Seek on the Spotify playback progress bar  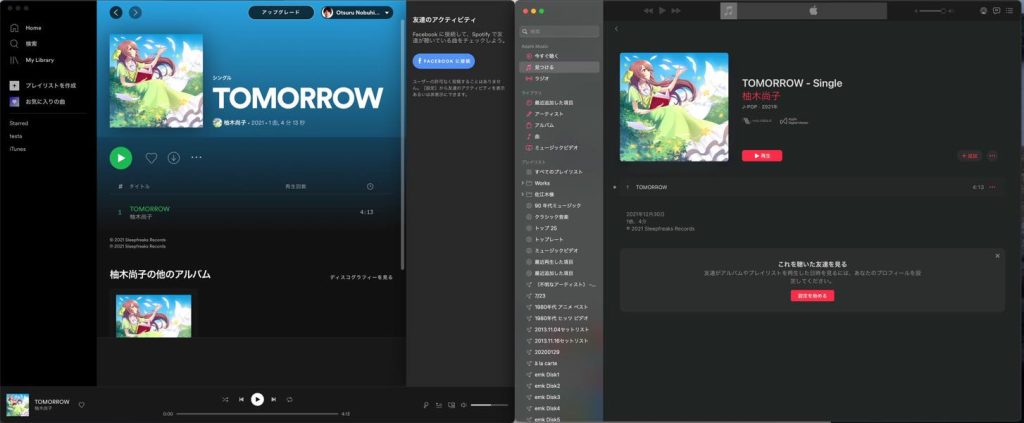(257, 414)
